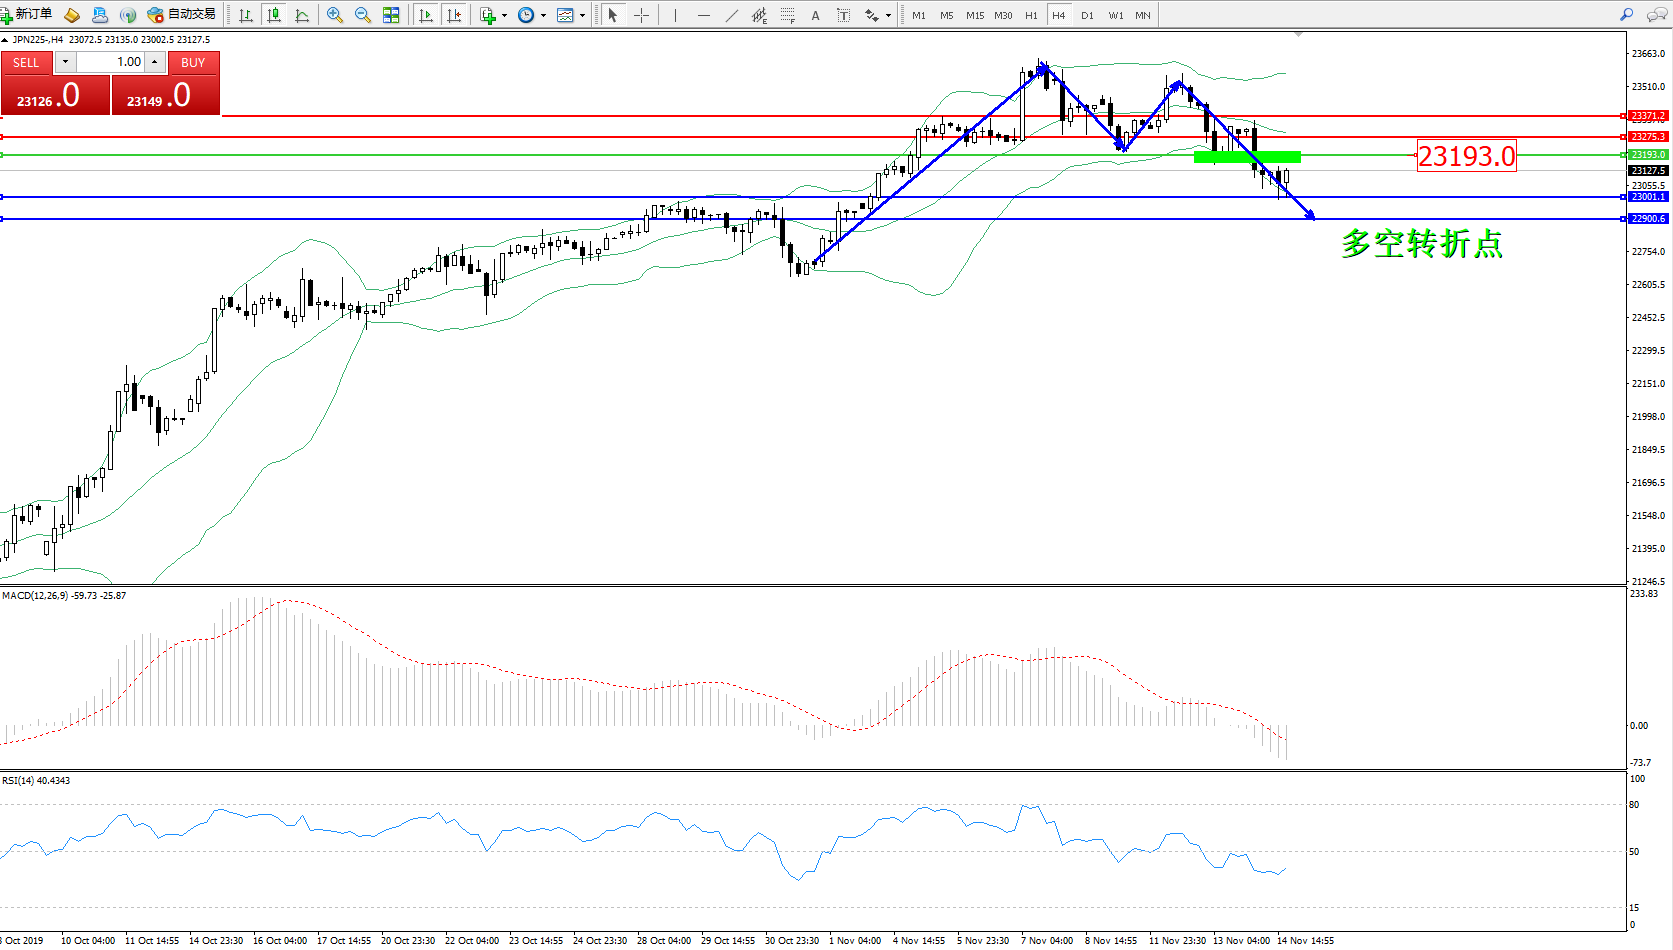The width and height of the screenshot is (1673, 950).
Task: Click the zoom out magnifier icon
Action: click(x=363, y=15)
